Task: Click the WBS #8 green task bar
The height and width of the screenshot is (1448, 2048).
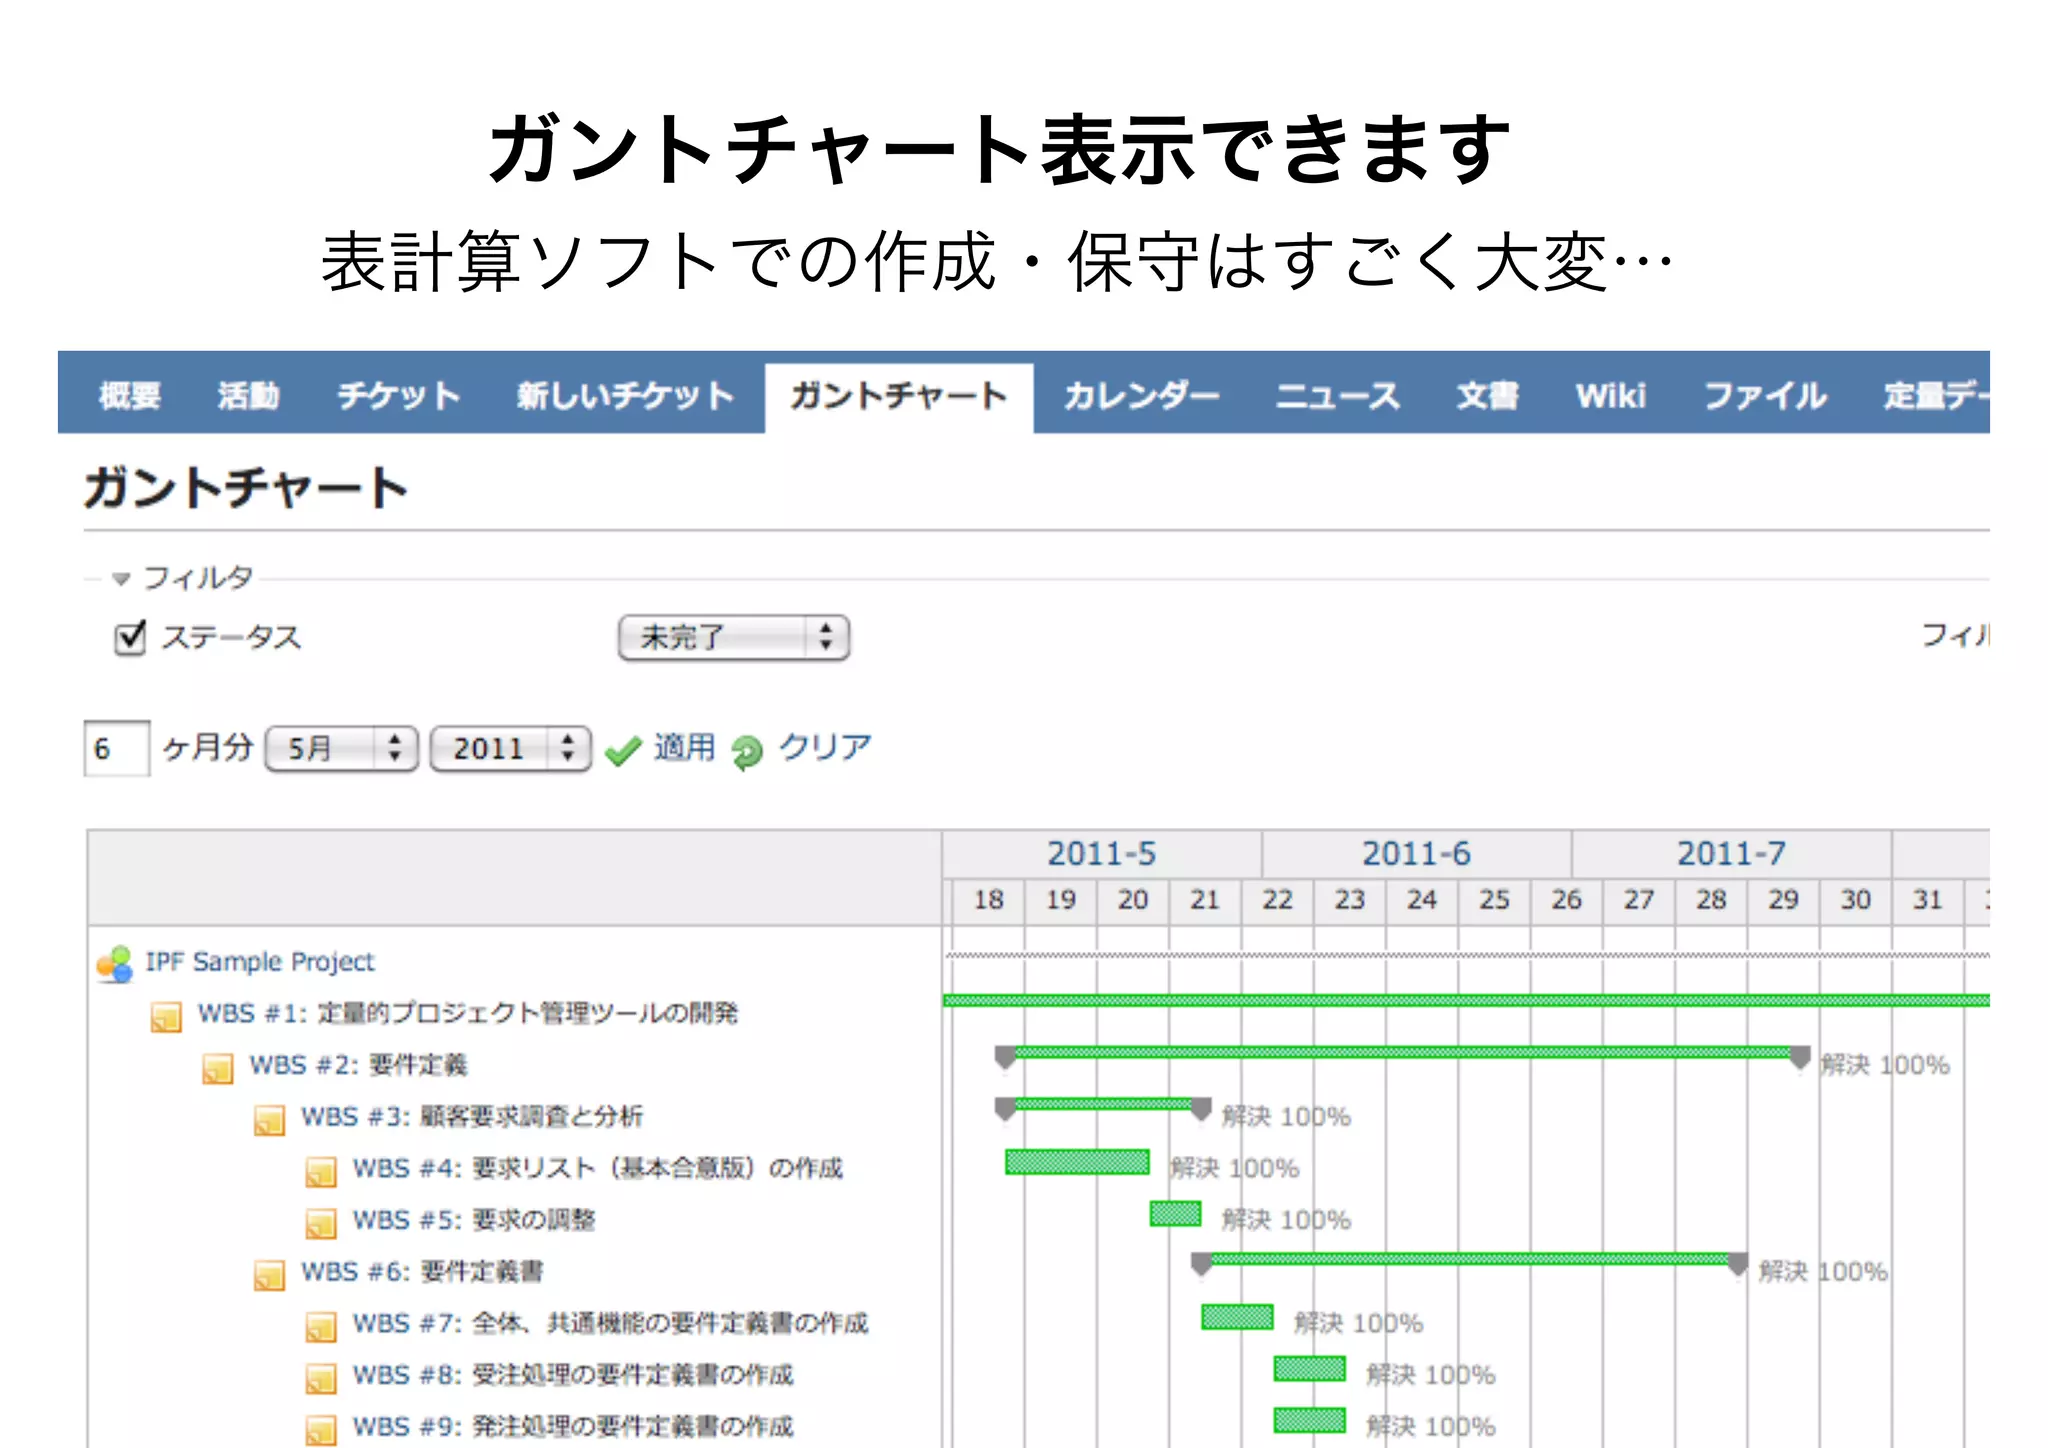Action: click(x=1310, y=1369)
